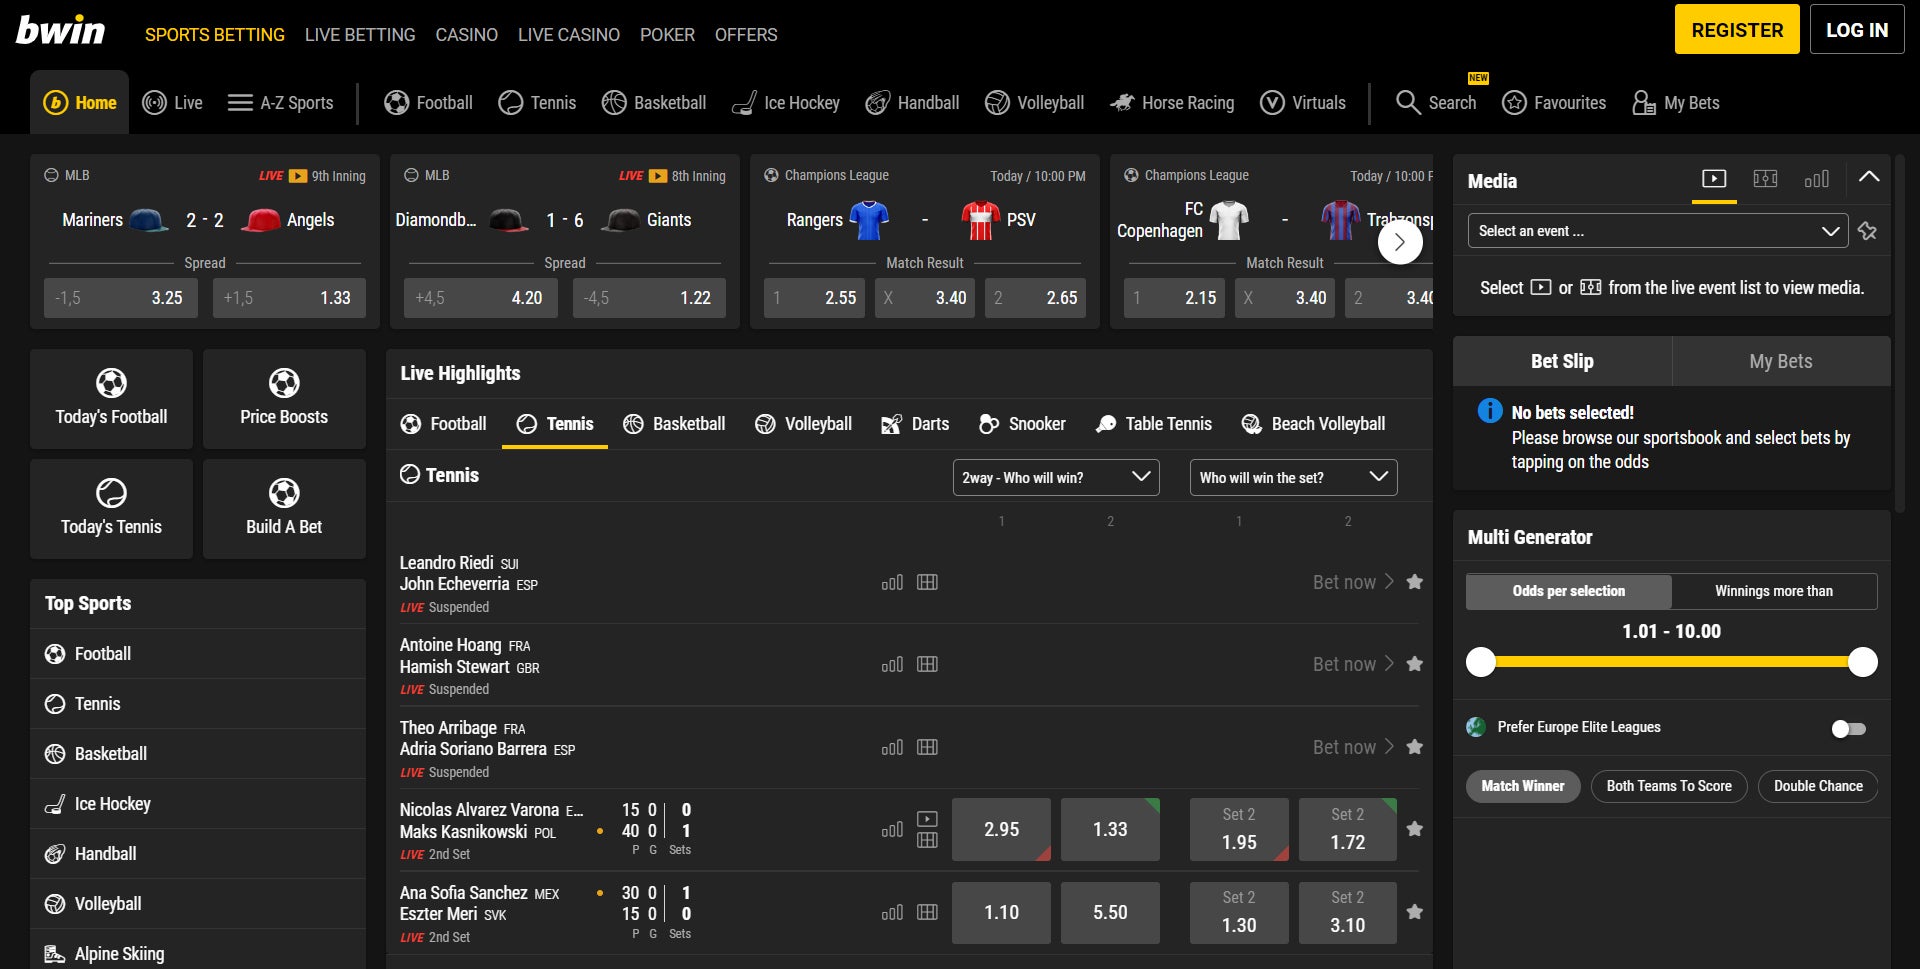1920x969 pixels.
Task: Pick Set 2 odds 1.95 for Alvarez Varona
Action: 1239,829
